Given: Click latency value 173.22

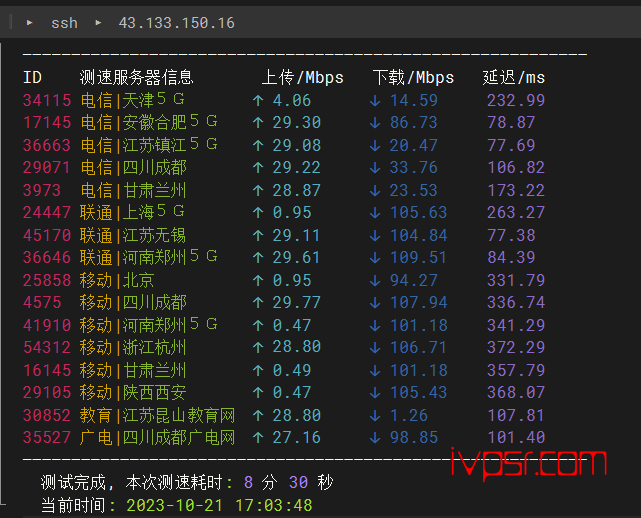Looking at the screenshot, I should point(516,190).
